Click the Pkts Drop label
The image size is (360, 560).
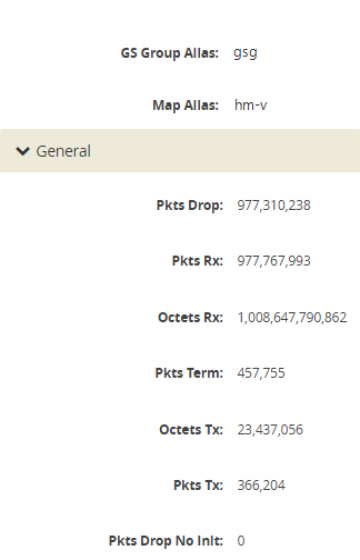(190, 205)
